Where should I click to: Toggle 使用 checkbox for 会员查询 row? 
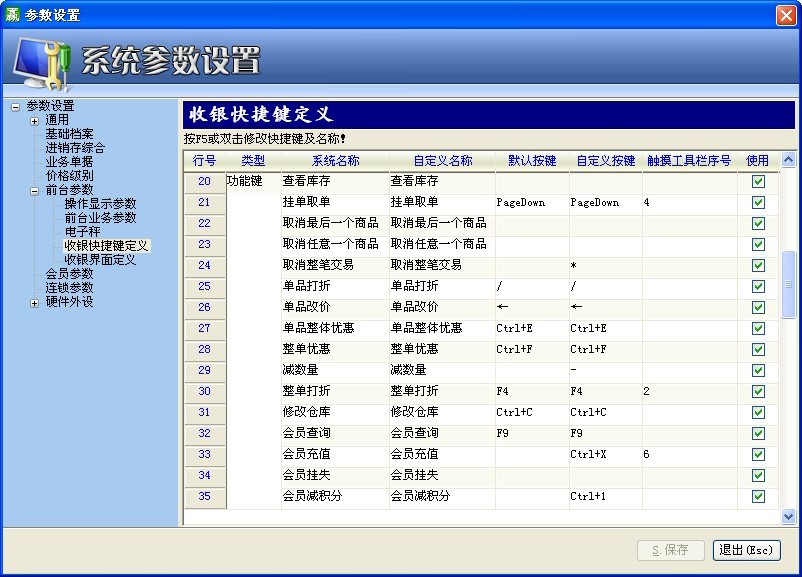pyautogui.click(x=758, y=433)
